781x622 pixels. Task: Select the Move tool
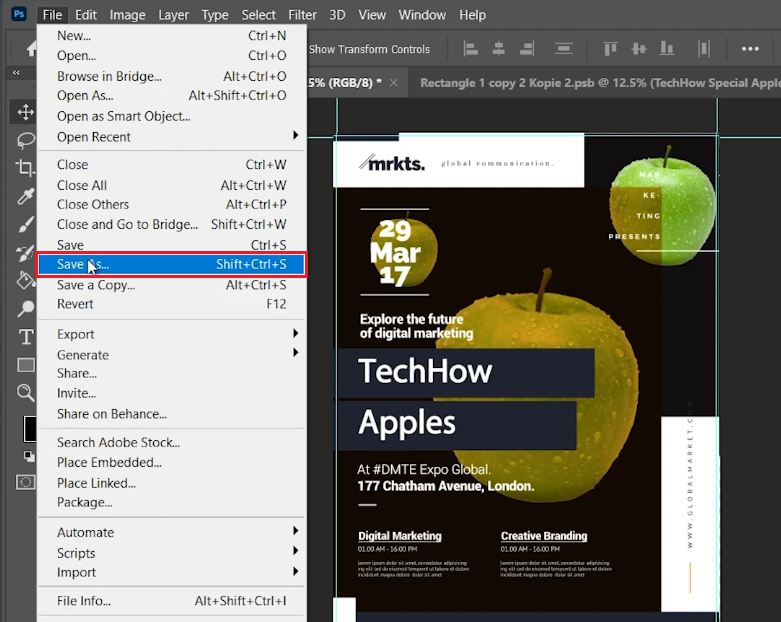(25, 112)
